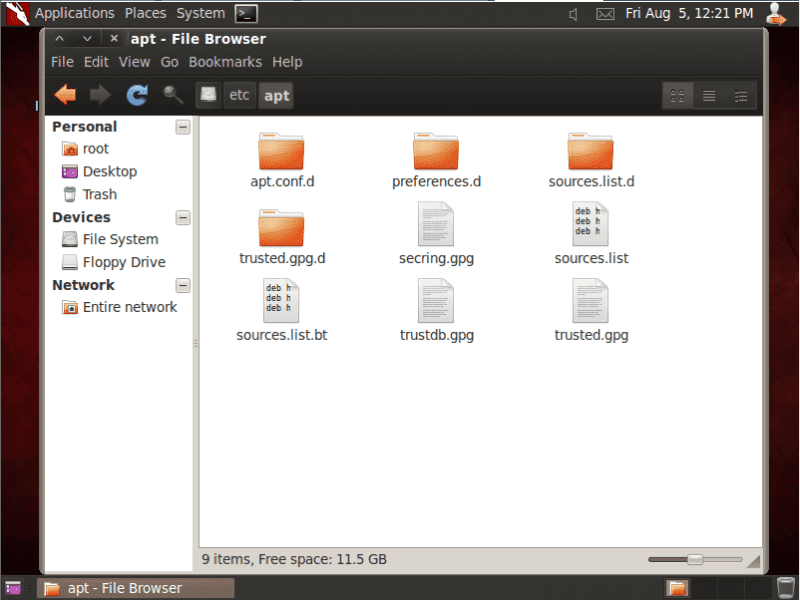Open trash icon in bottom panel
This screenshot has width=800, height=600.
point(786,588)
